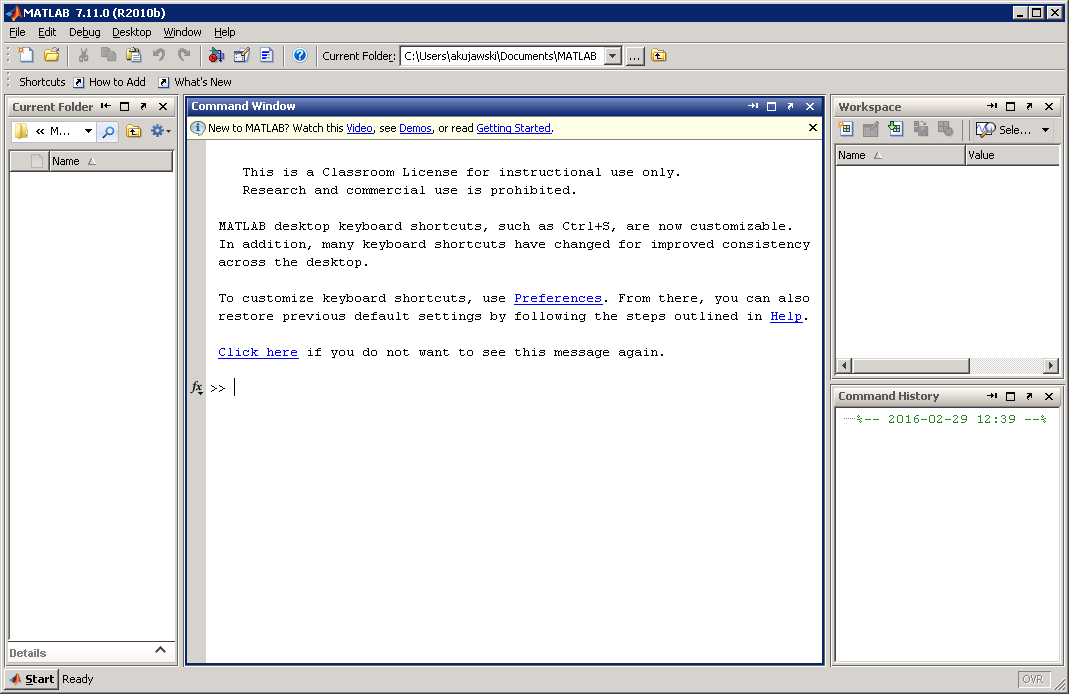Open the Demos link

pos(415,128)
